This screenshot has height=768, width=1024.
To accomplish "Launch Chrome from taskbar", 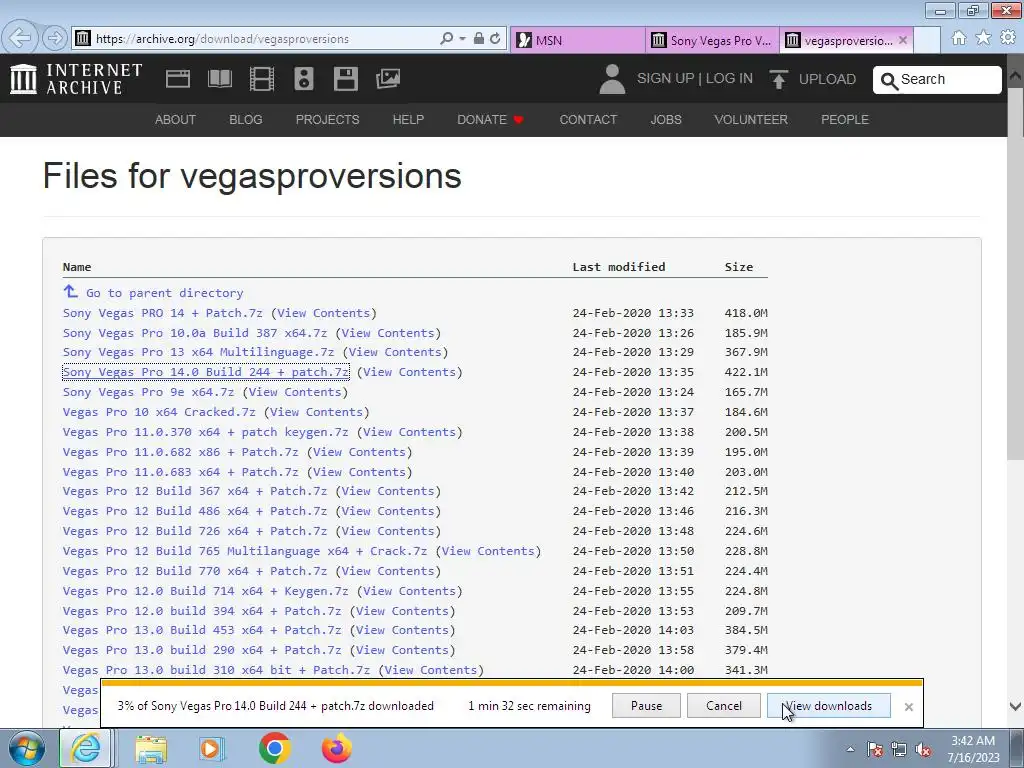I will [x=274, y=748].
